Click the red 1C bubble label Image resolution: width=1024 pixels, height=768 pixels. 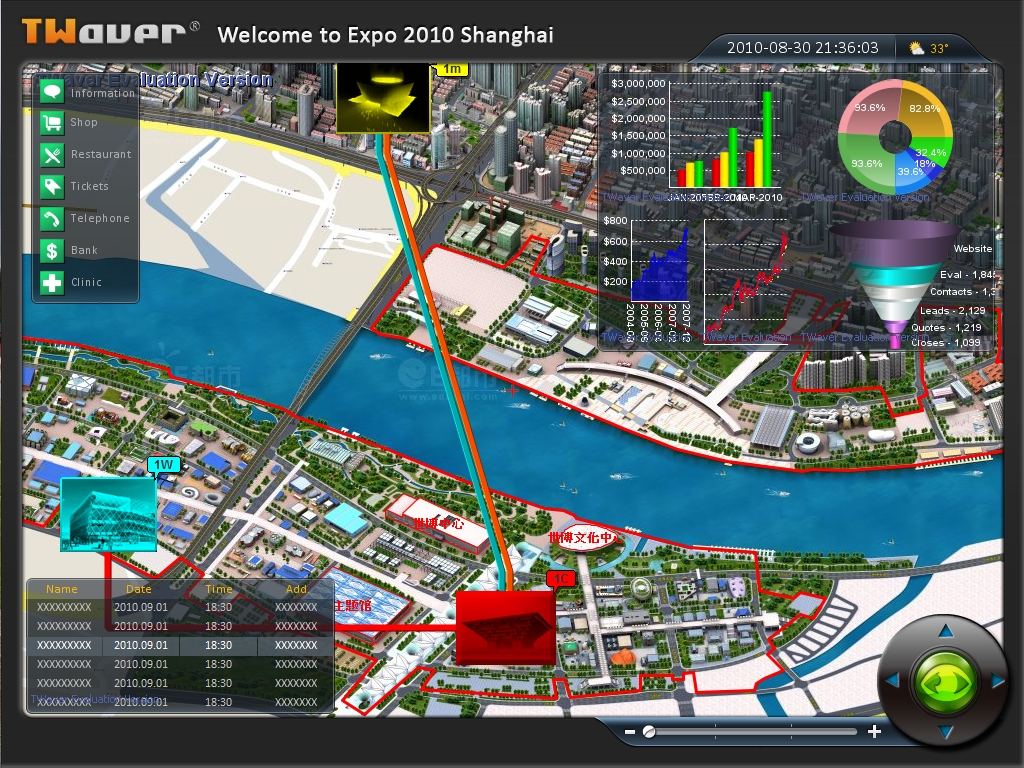coord(561,579)
